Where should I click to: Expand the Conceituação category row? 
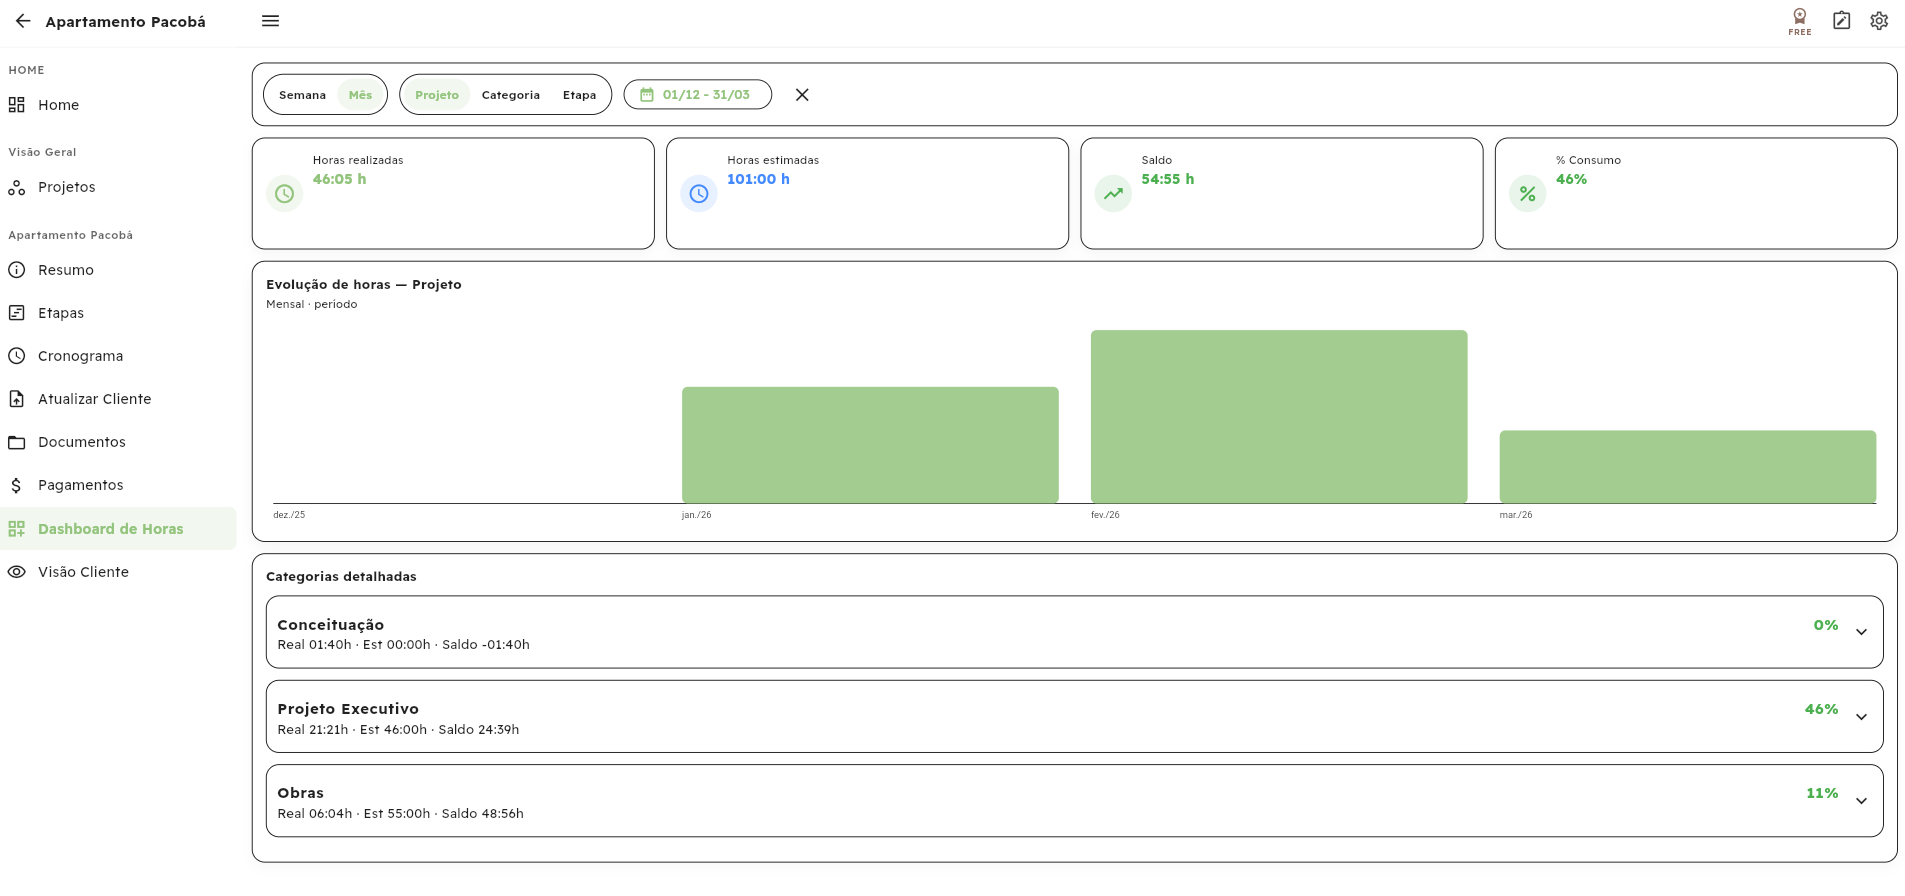pyautogui.click(x=1861, y=632)
